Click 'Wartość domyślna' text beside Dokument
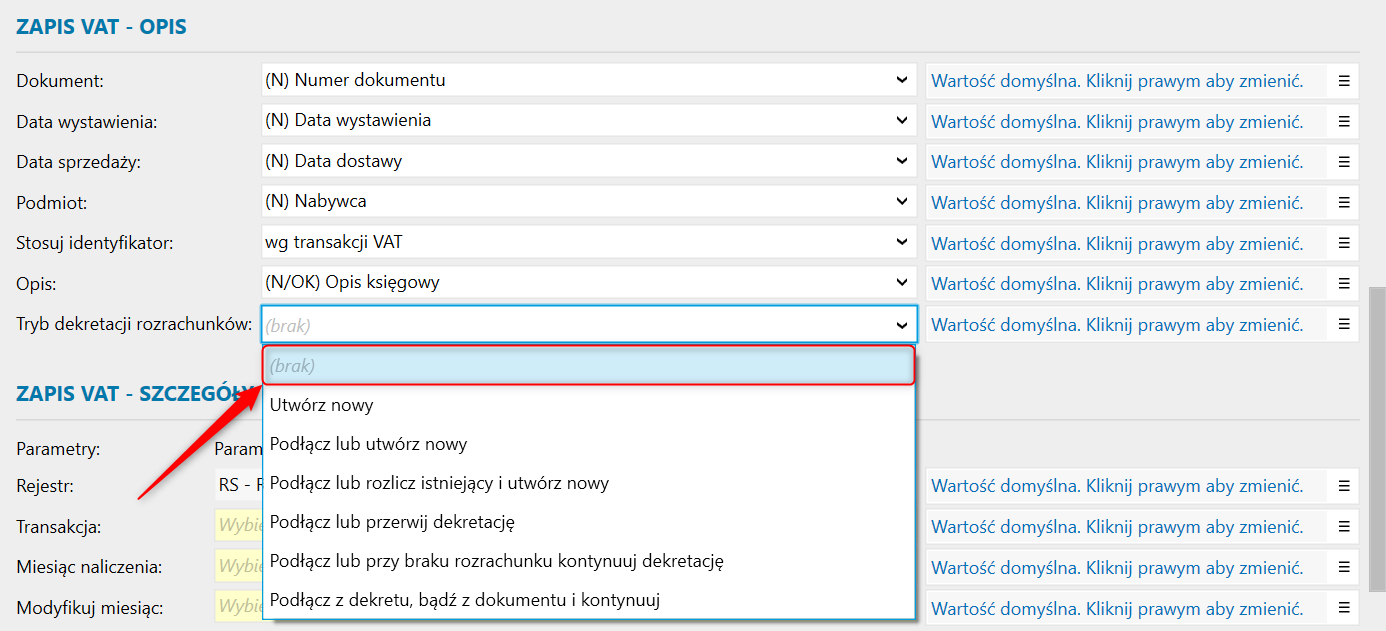This screenshot has width=1386, height=631. [1117, 81]
